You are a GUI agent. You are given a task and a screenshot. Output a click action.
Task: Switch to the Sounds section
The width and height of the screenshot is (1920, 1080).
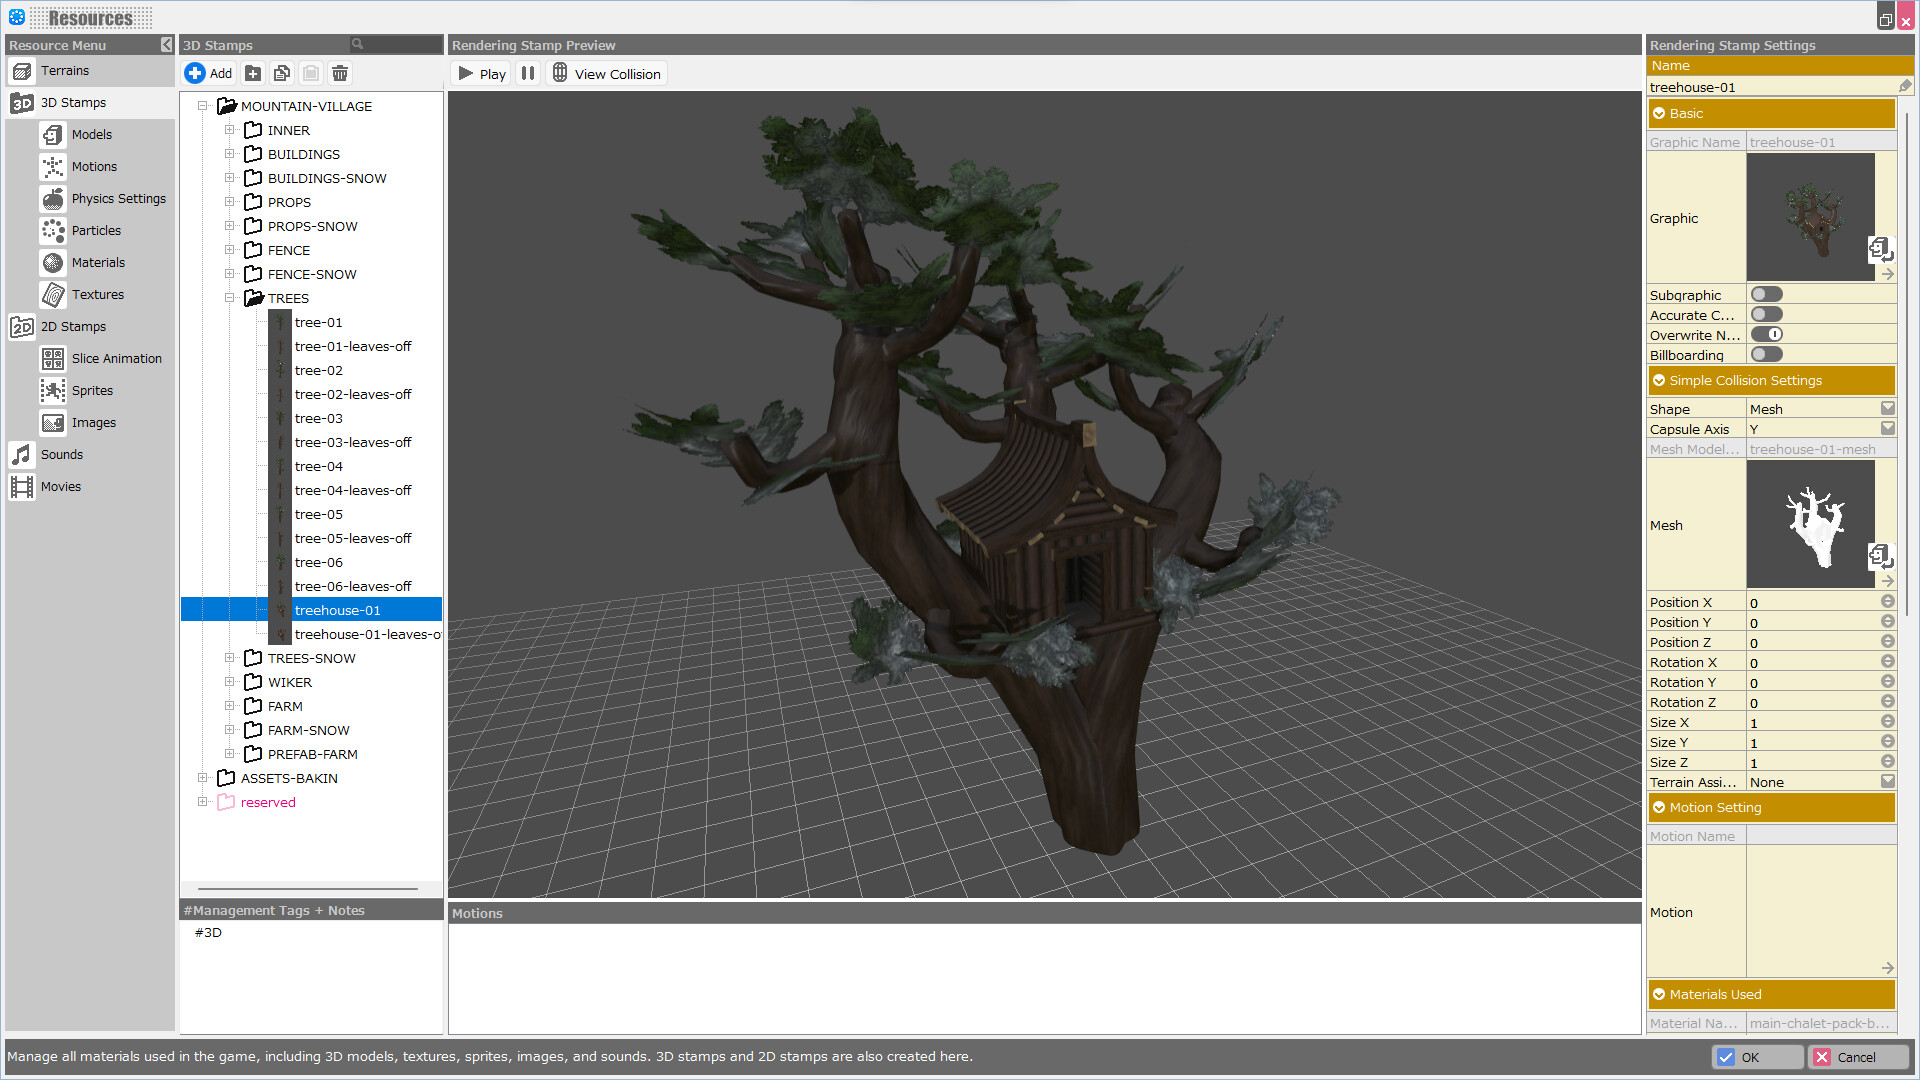tap(61, 454)
